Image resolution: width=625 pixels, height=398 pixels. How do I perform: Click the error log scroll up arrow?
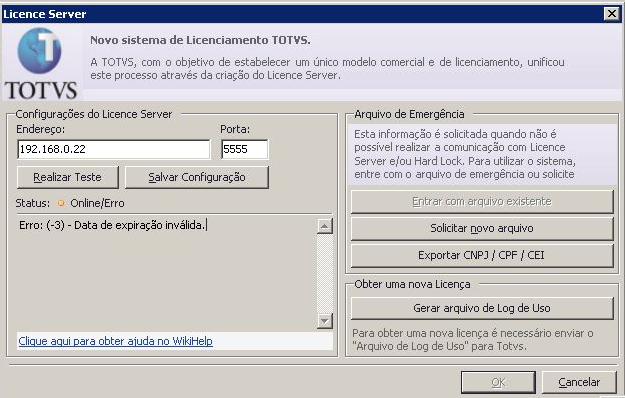point(325,226)
